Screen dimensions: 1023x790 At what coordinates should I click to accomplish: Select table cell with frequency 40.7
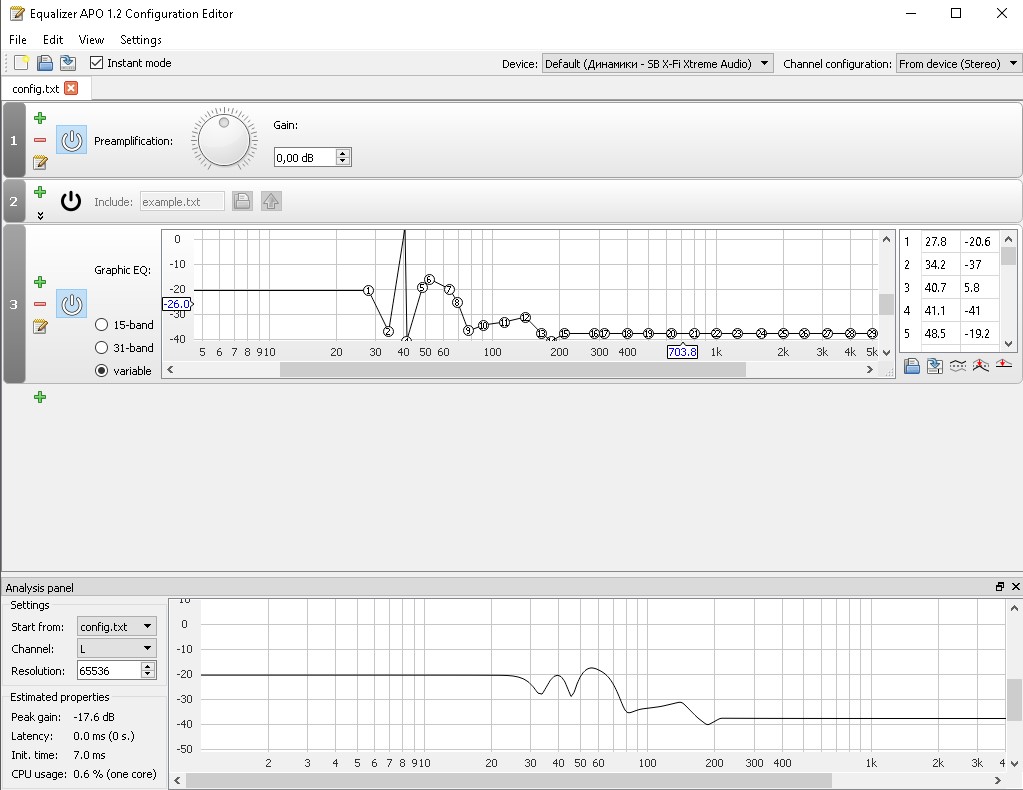940,288
